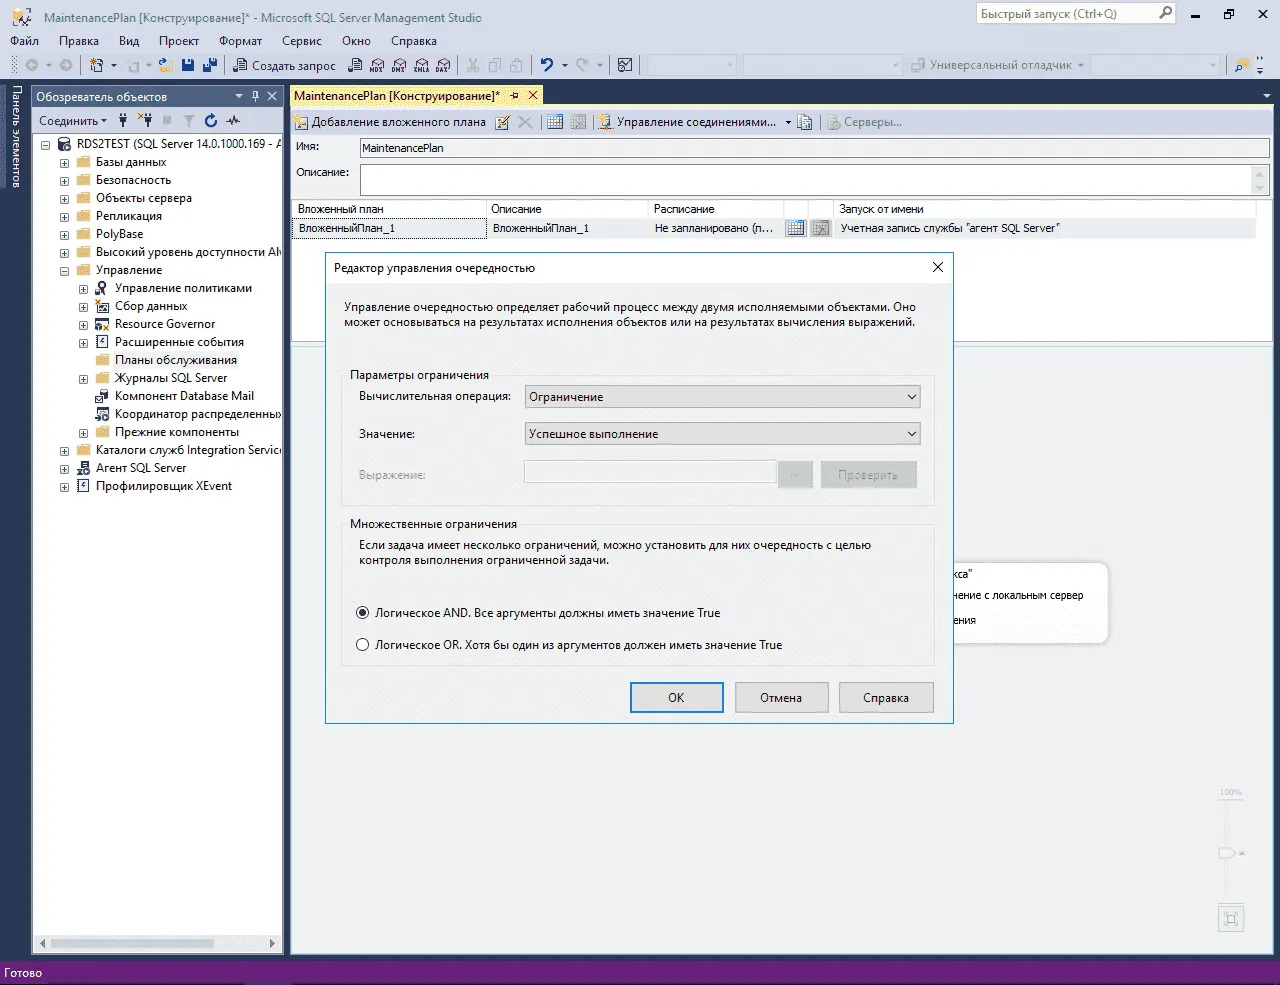Click the Отмена button
Viewport: 1280px width, 985px height.
coord(781,698)
